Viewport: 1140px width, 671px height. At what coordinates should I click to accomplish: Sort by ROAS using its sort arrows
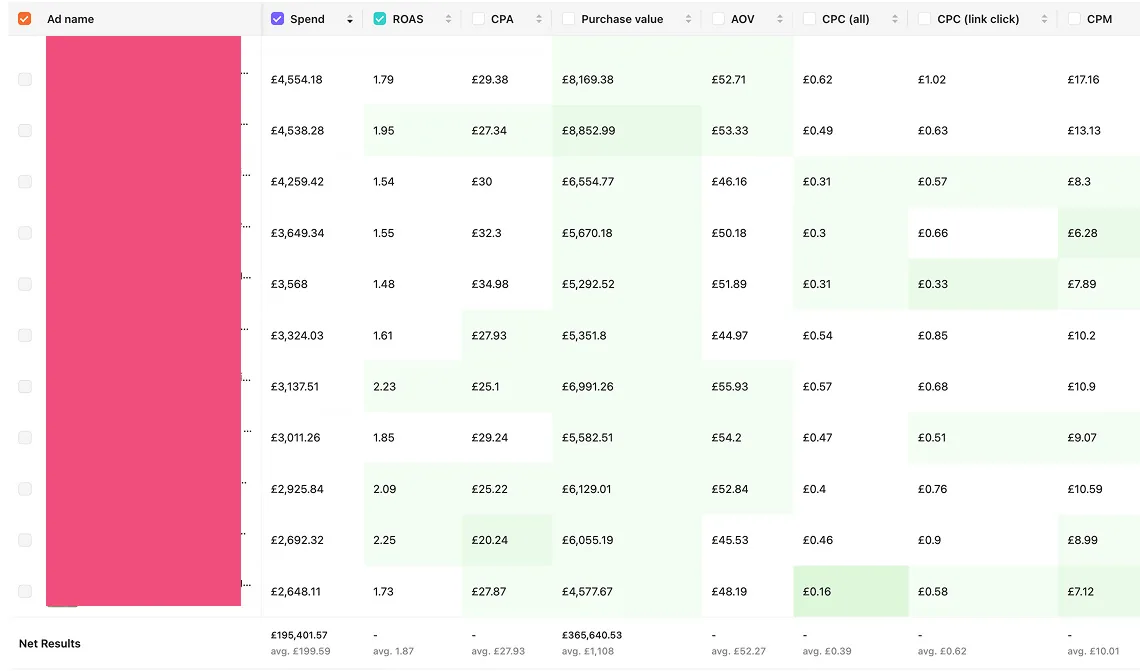point(448,20)
